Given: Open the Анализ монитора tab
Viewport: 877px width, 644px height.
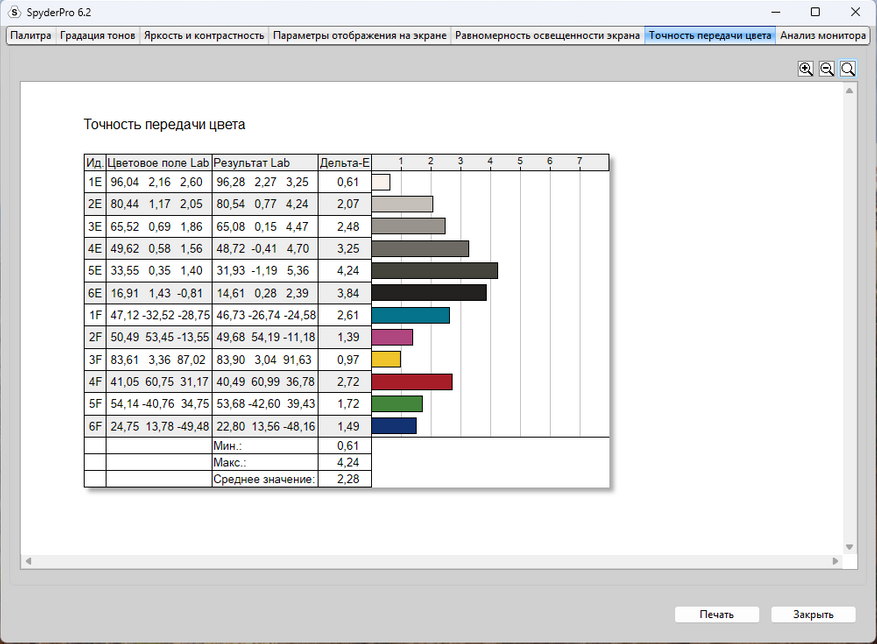Looking at the screenshot, I should (823, 35).
